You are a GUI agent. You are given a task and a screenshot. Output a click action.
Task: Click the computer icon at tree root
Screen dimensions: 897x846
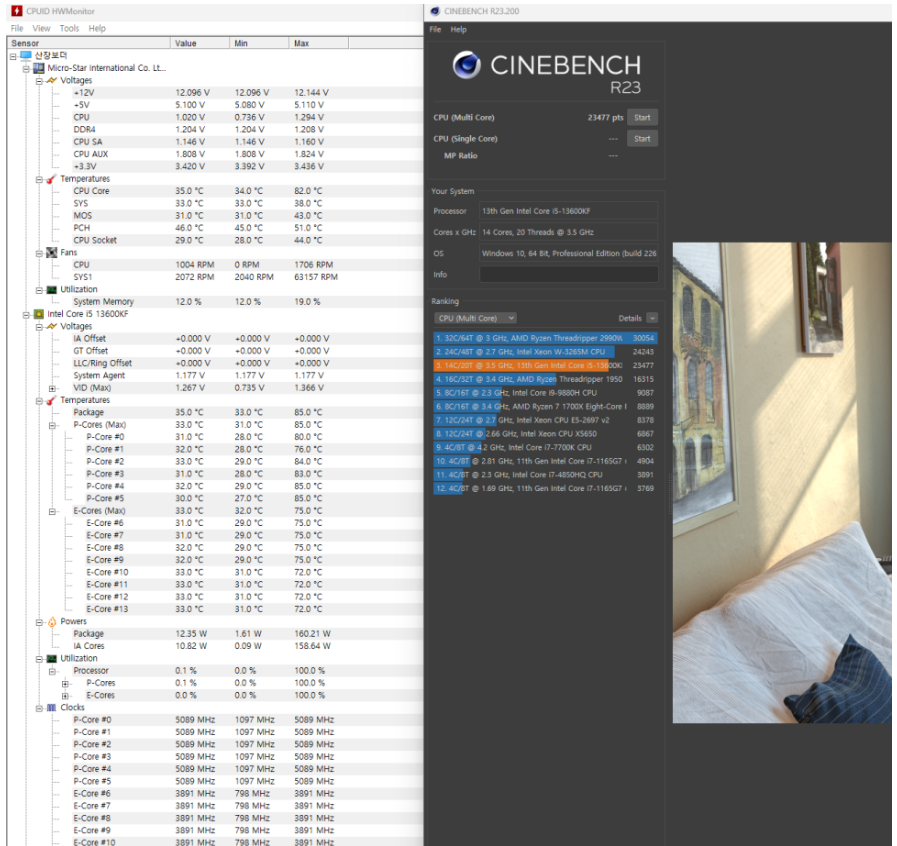point(26,55)
